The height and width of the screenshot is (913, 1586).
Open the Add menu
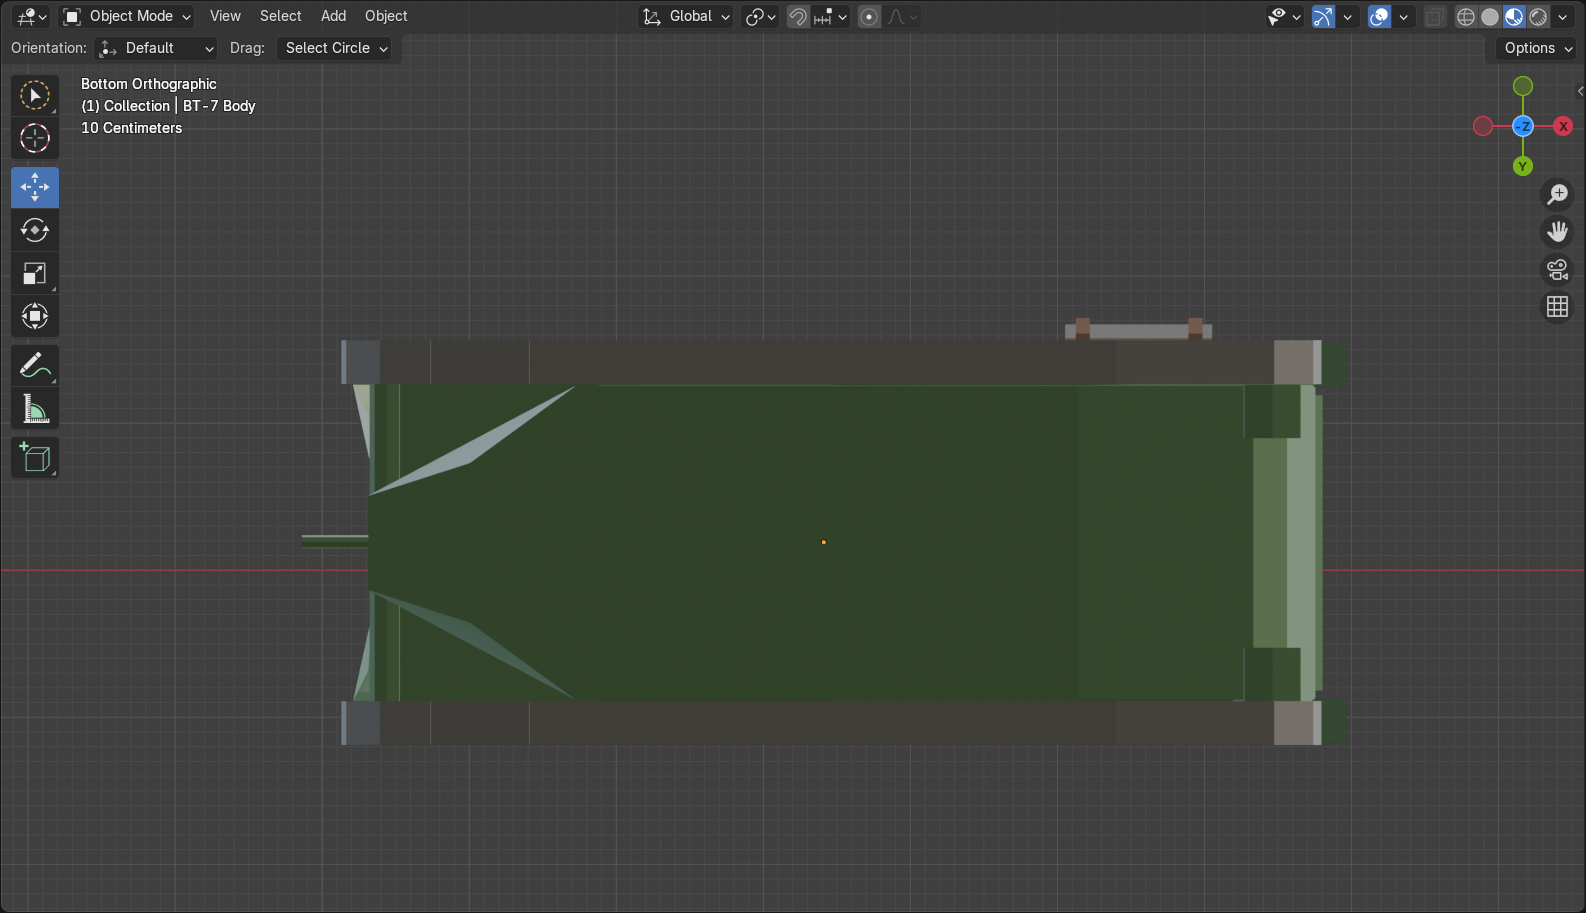pyautogui.click(x=333, y=16)
